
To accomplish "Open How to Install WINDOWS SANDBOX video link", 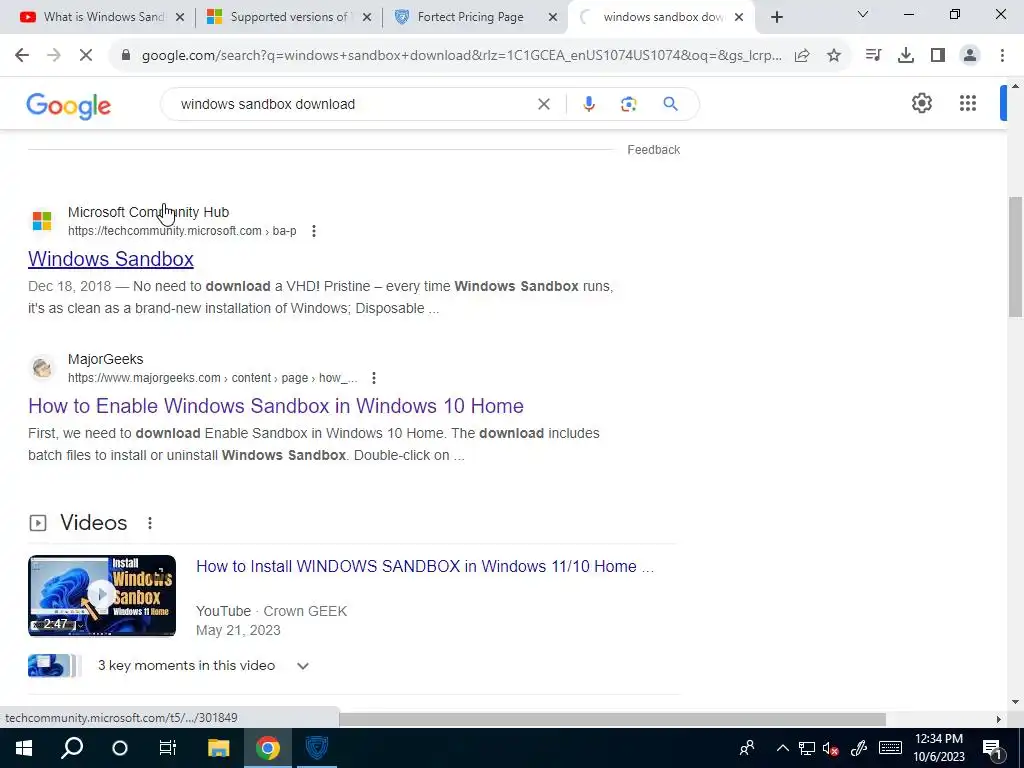I will 424,566.
